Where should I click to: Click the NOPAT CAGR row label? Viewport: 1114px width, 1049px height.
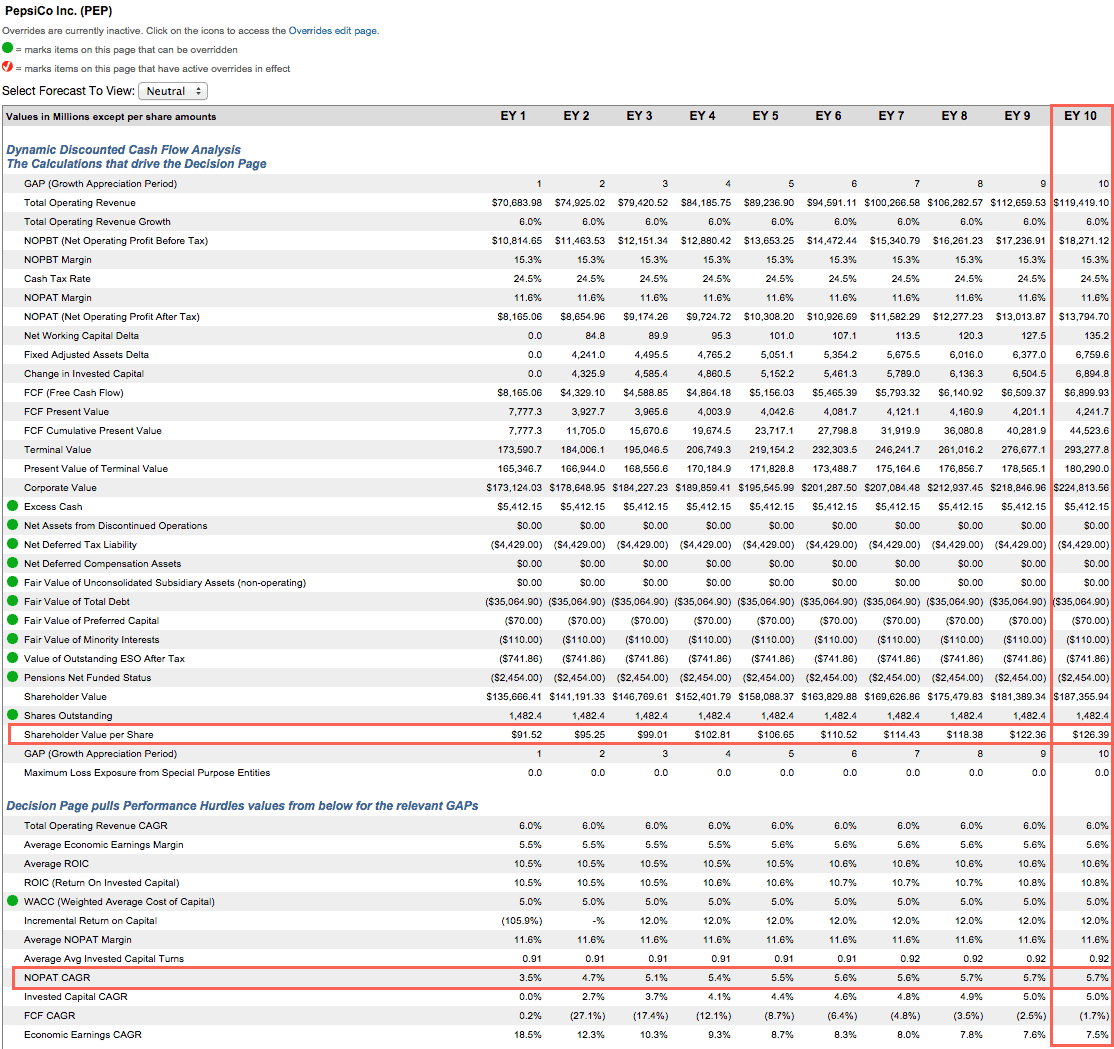point(58,977)
